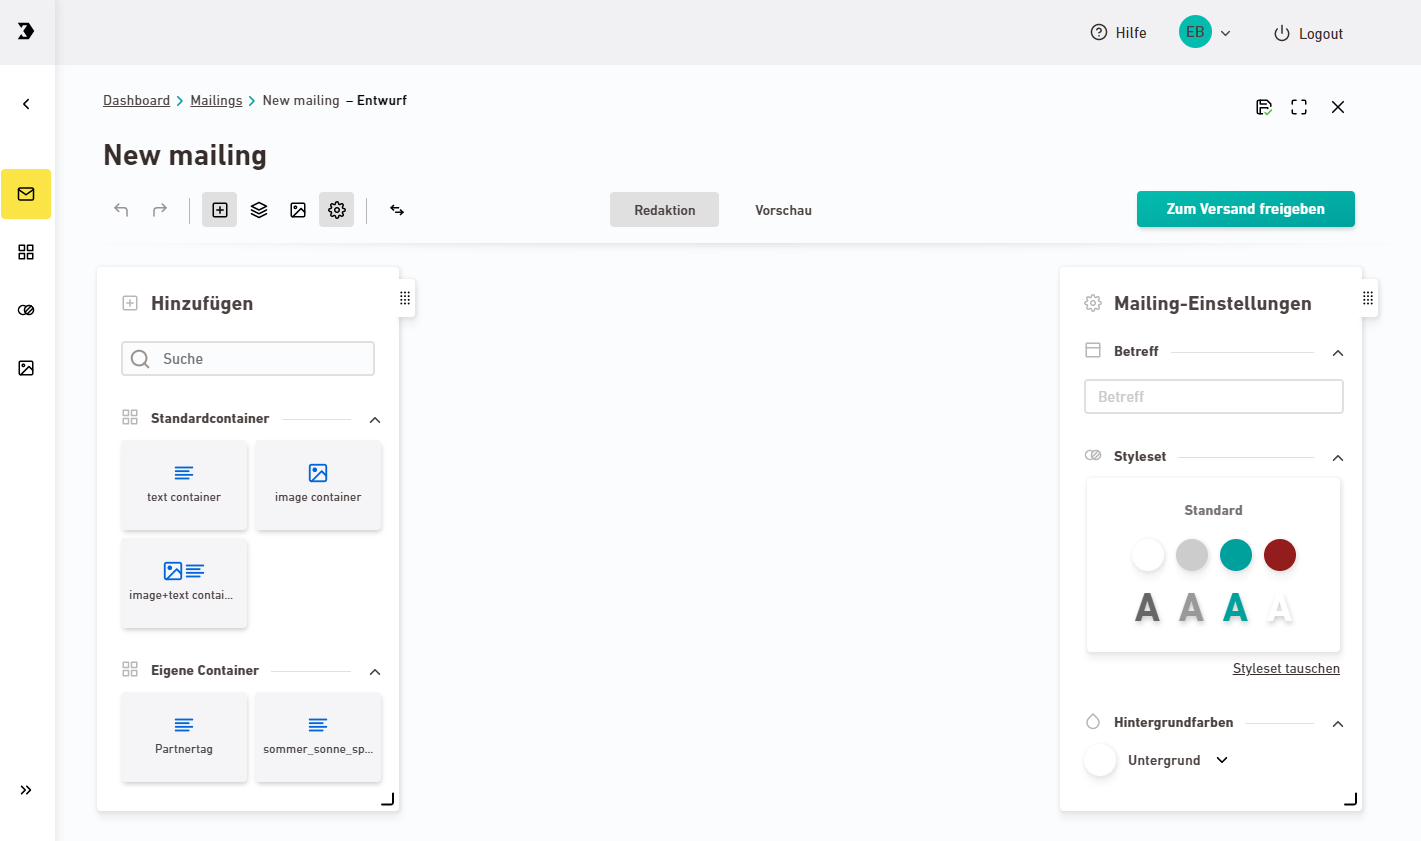
Task: Open the Untergrund color dropdown
Action: (1222, 760)
